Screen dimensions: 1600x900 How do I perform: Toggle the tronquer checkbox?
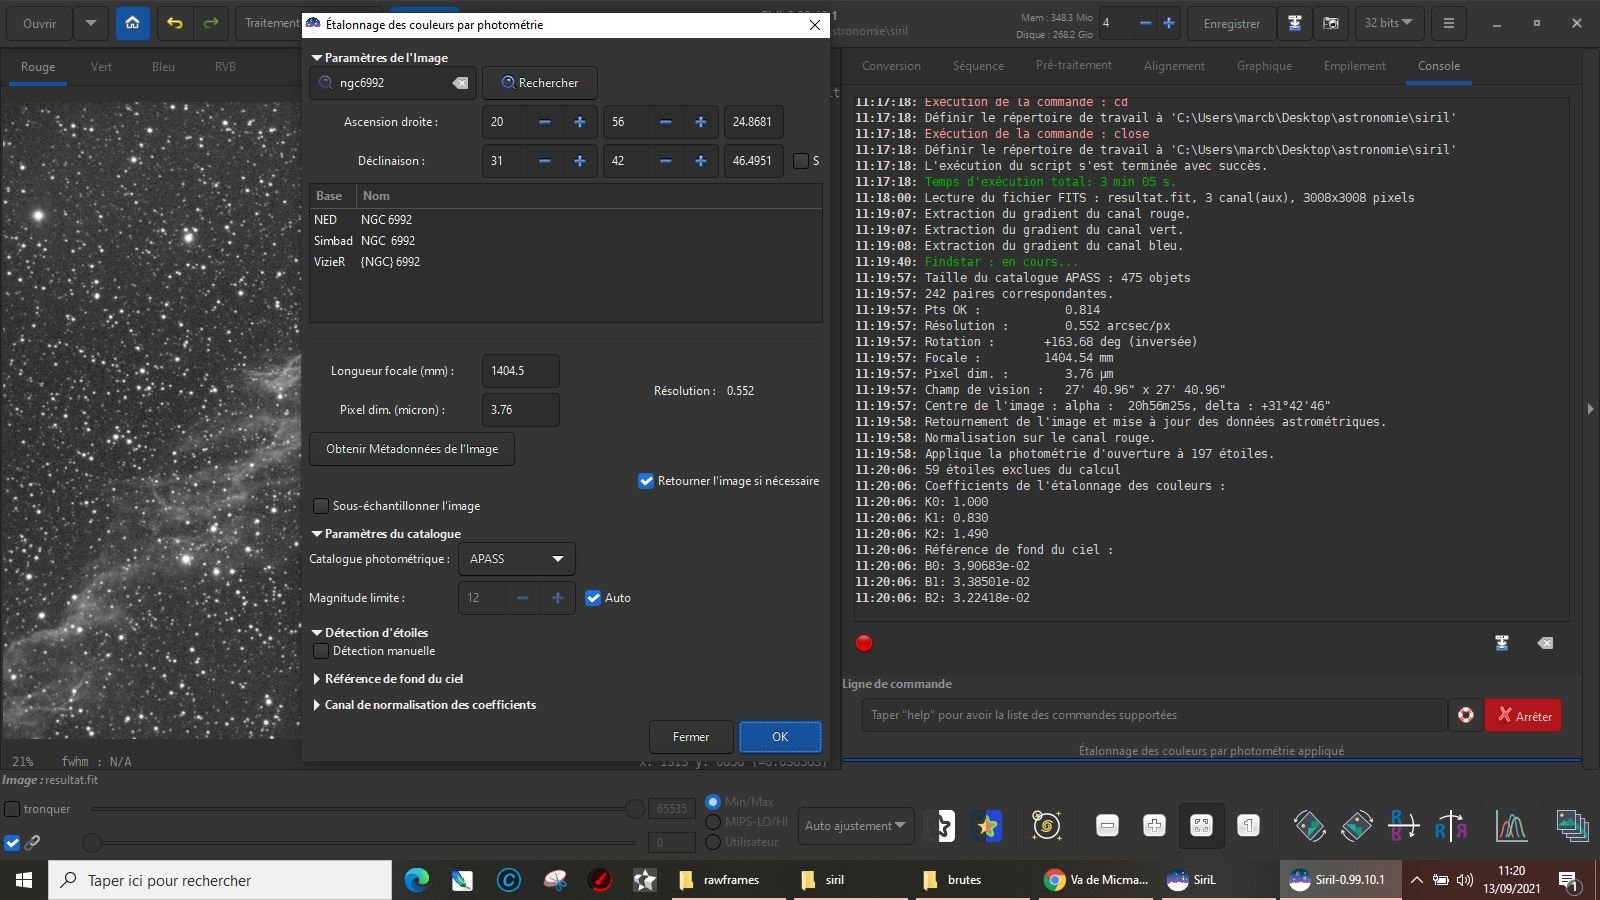click(x=12, y=809)
